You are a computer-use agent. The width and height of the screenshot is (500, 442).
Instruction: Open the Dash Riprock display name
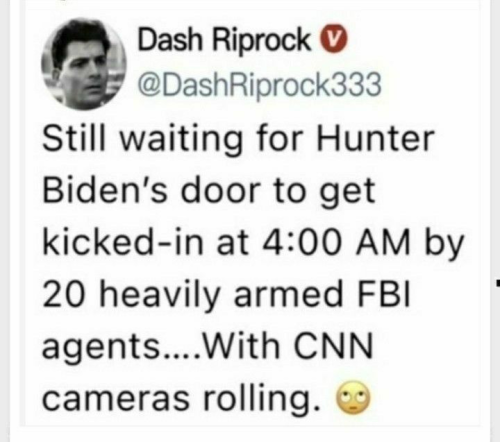224,39
